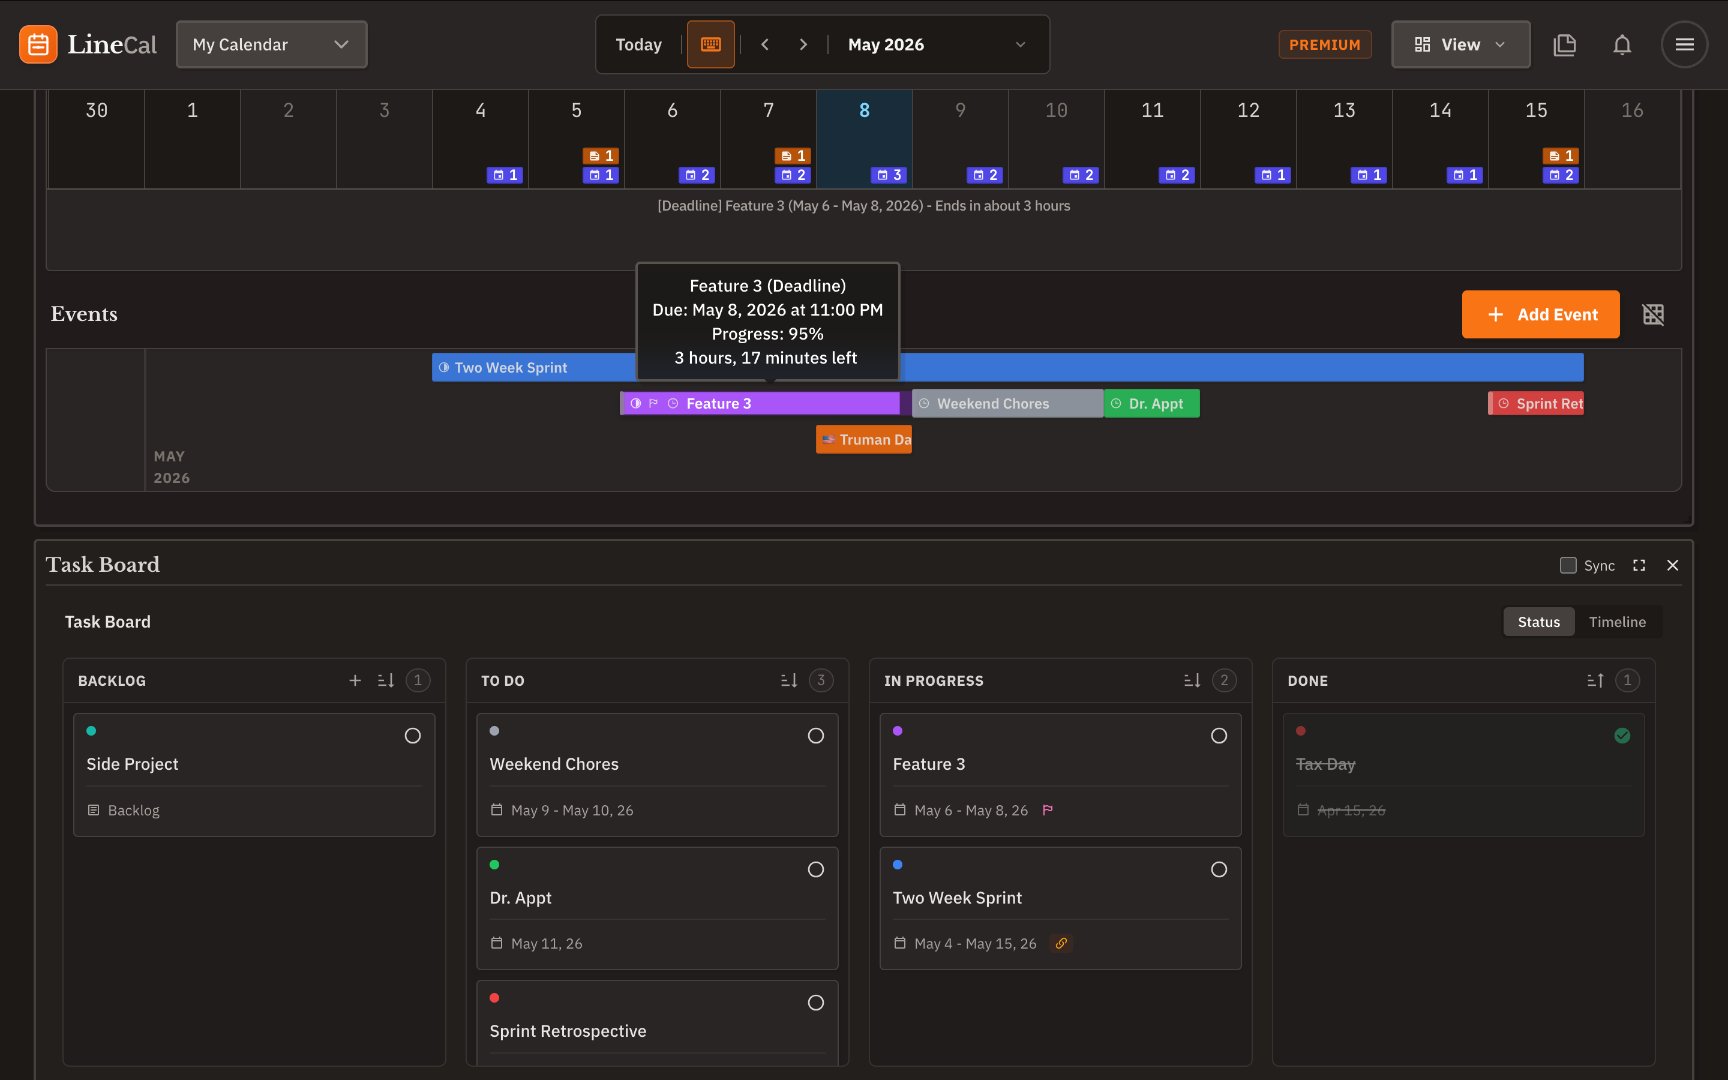1728x1080 pixels.
Task: Select day 12 in the calendar strip
Action: [x=1248, y=138]
